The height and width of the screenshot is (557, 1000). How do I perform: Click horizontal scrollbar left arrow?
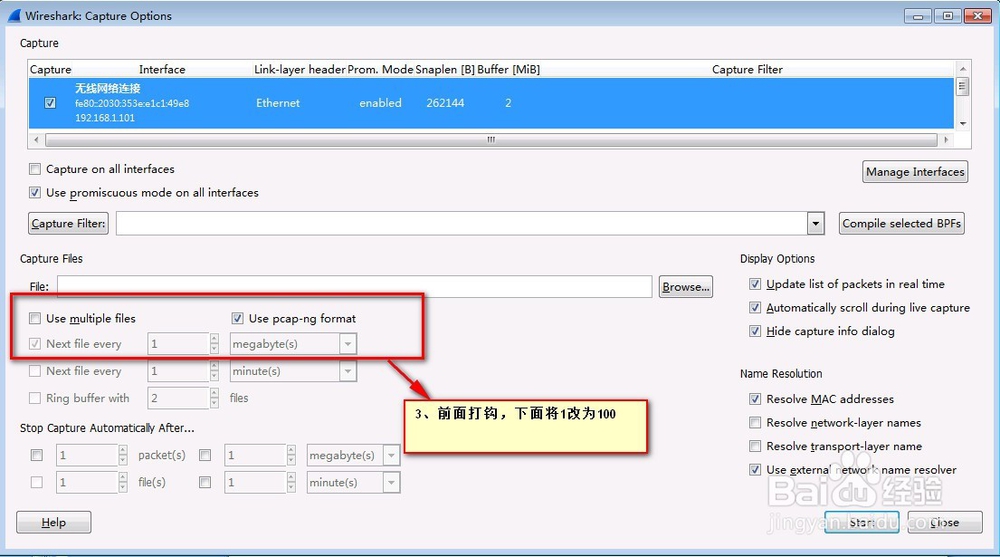[36, 139]
